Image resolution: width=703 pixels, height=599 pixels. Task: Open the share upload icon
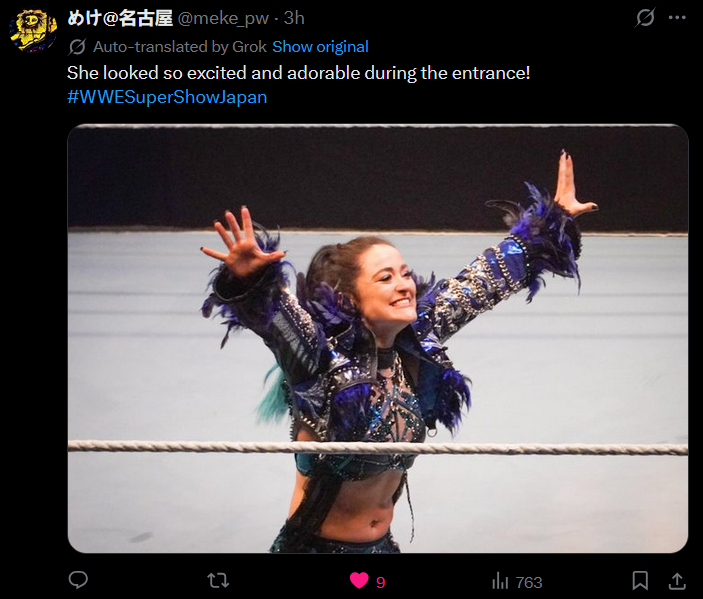pyautogui.click(x=677, y=581)
